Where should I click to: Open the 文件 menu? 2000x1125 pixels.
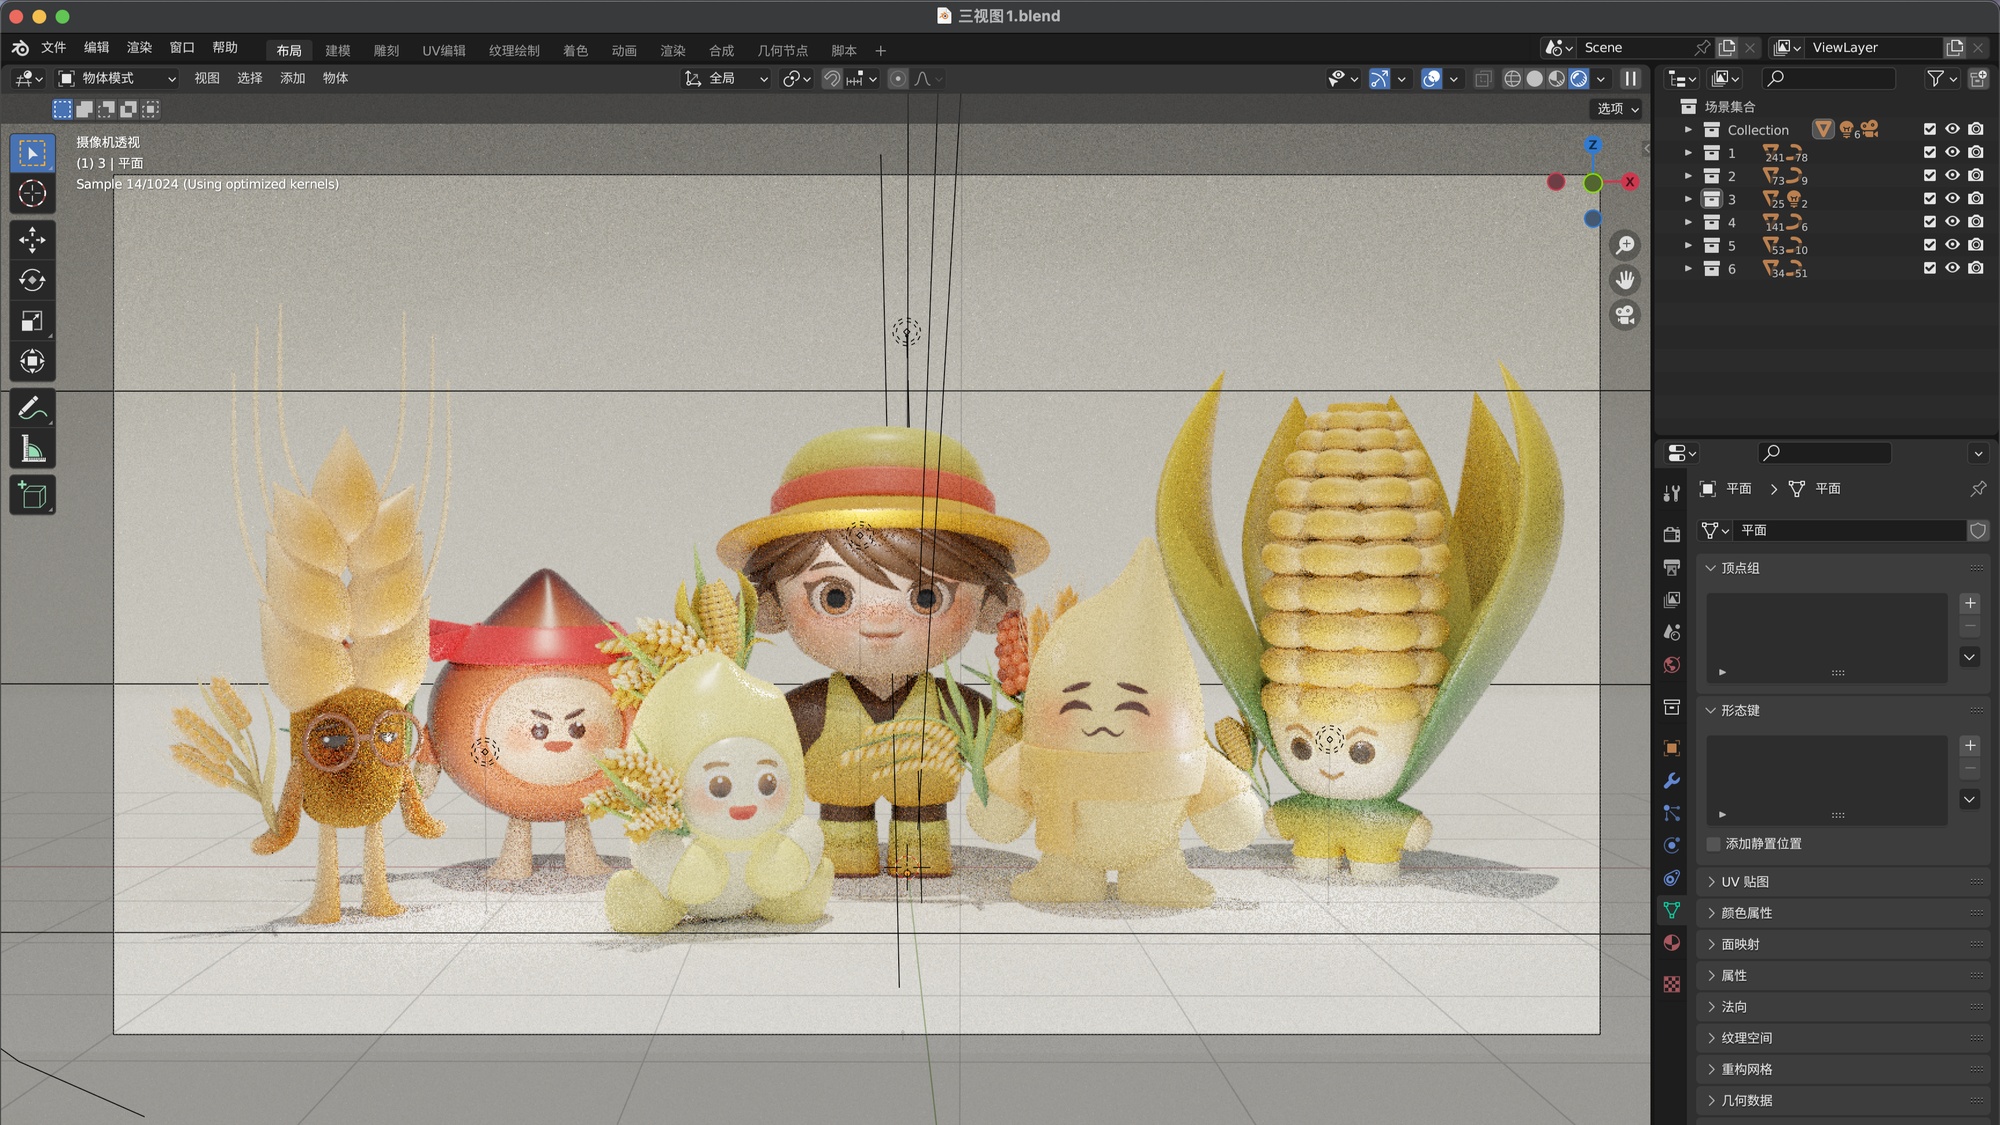53,48
